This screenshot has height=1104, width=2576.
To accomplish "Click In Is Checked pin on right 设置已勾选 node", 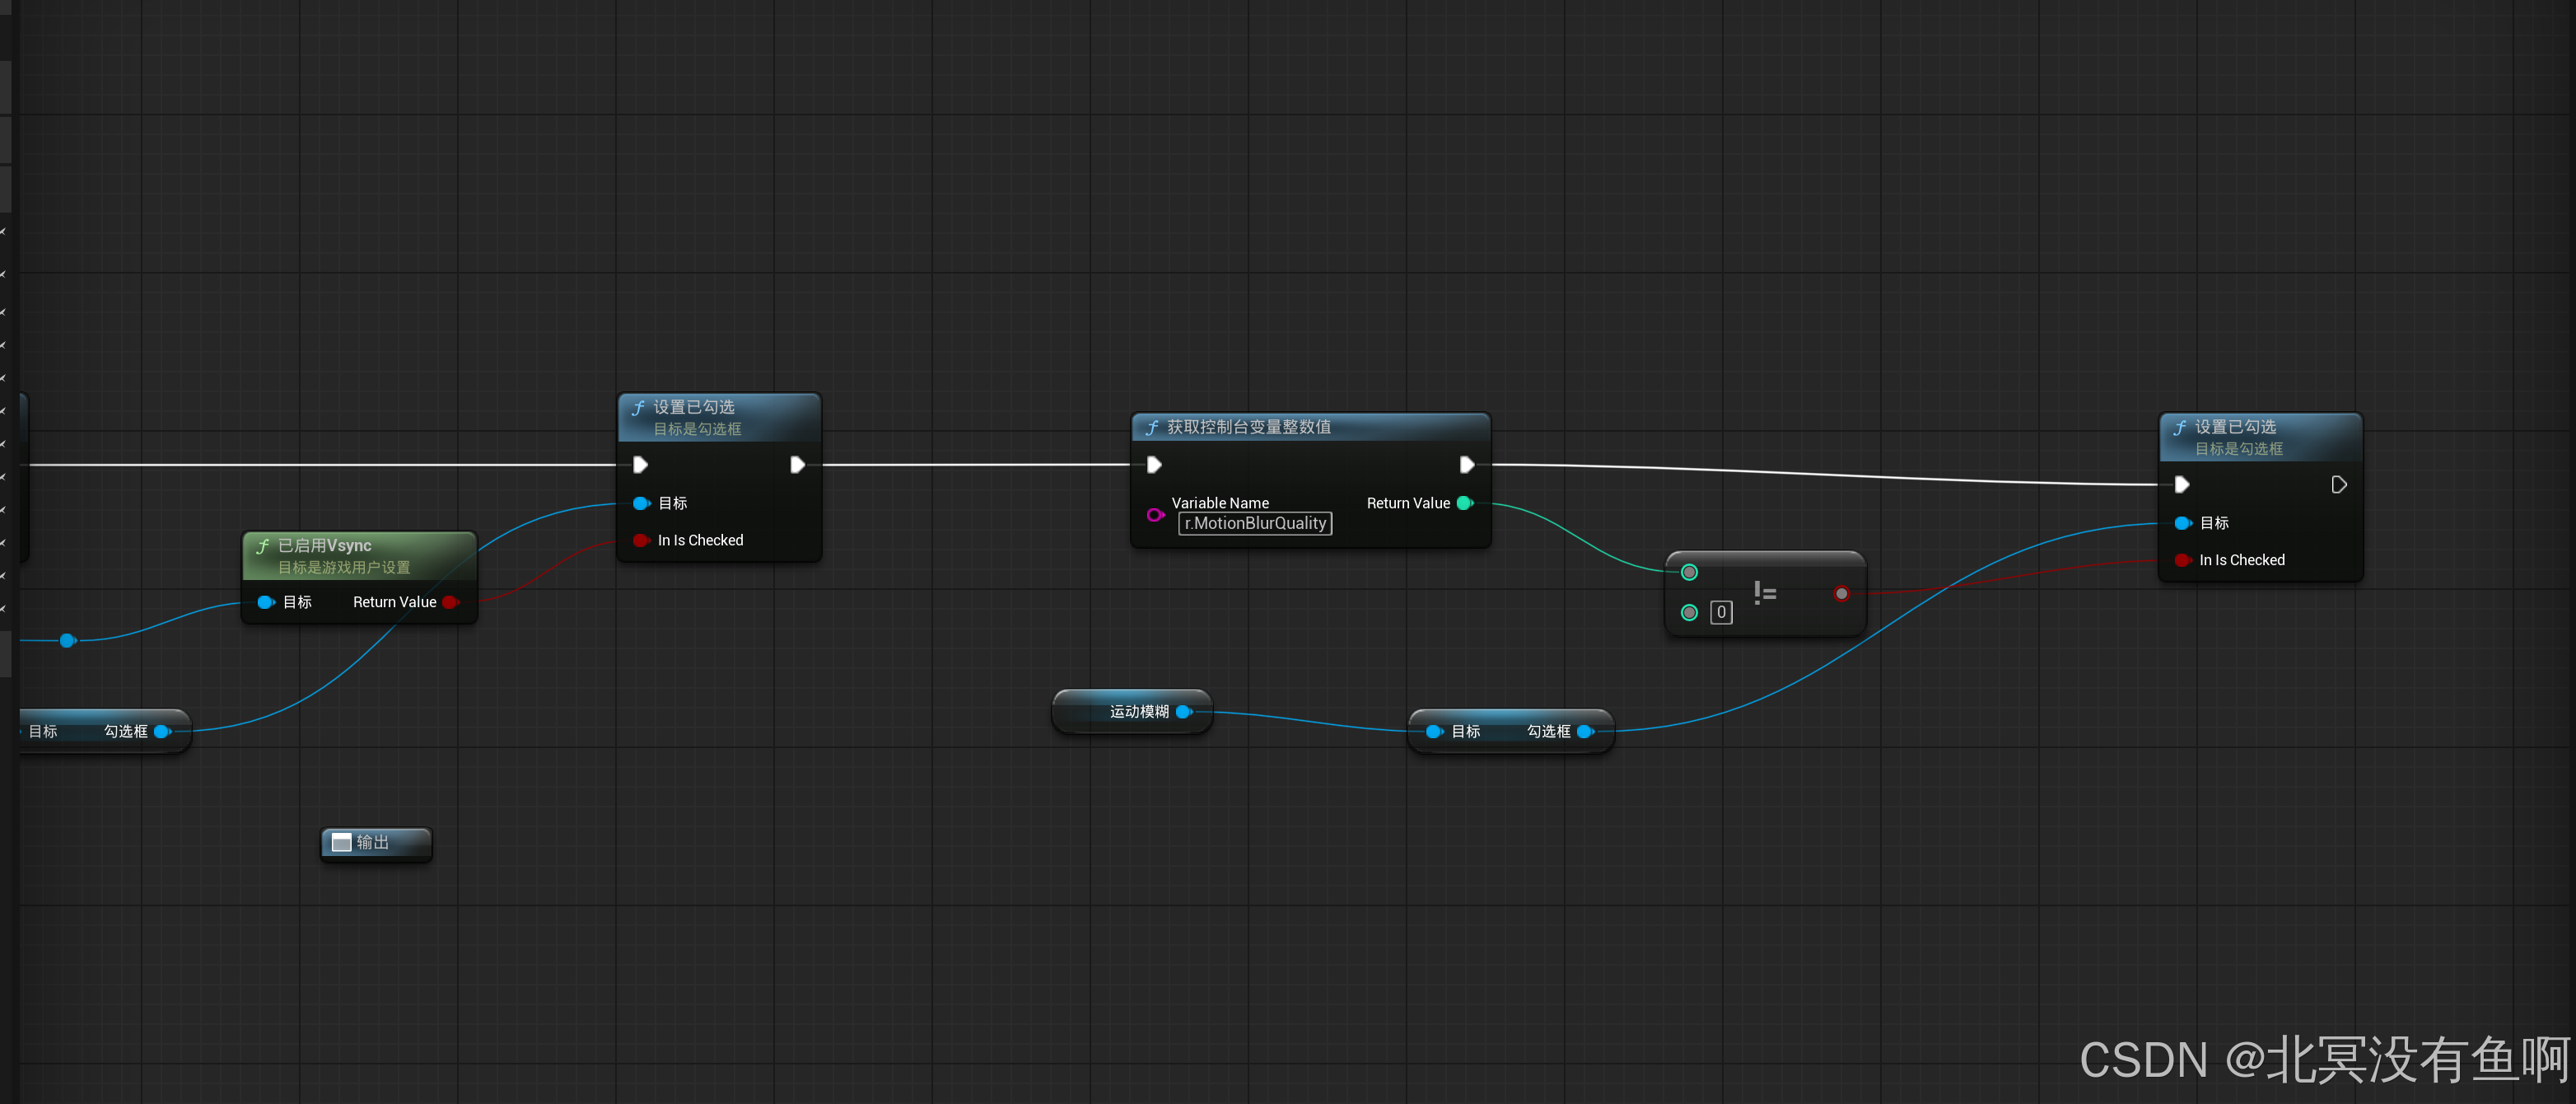I will pyautogui.click(x=2183, y=560).
